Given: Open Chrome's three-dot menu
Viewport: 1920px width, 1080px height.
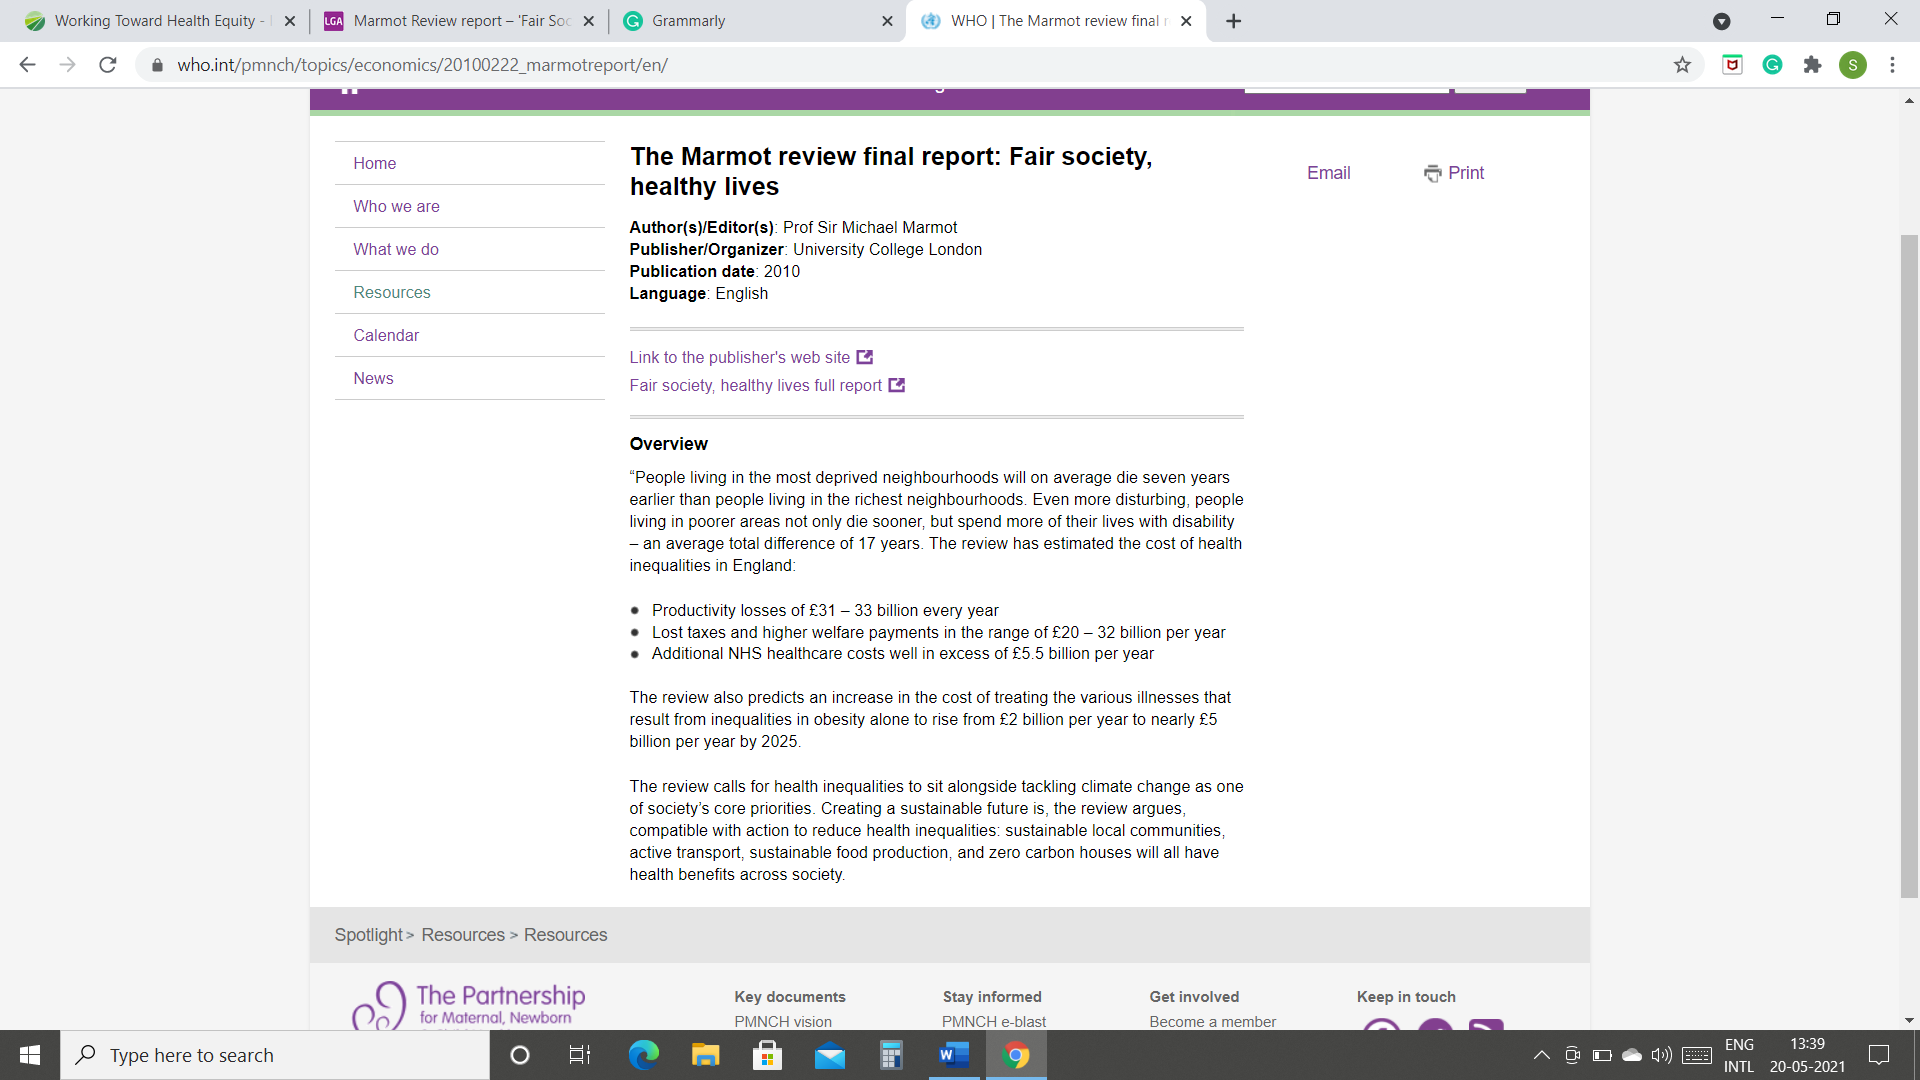Looking at the screenshot, I should [1892, 65].
